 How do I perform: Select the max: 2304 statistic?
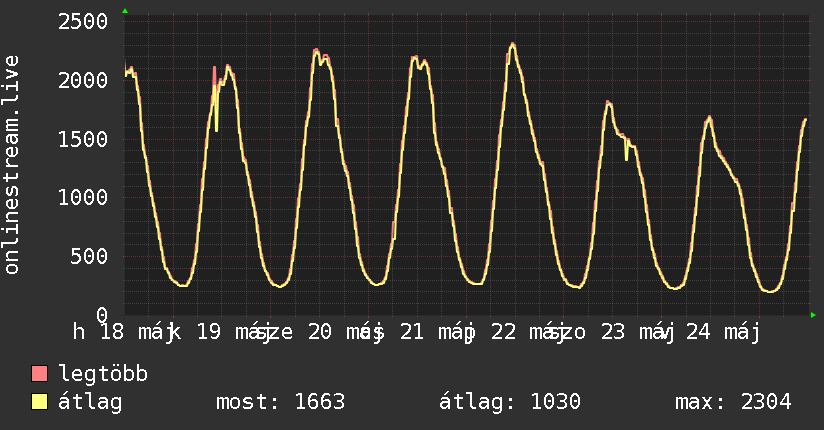pyautogui.click(x=733, y=402)
